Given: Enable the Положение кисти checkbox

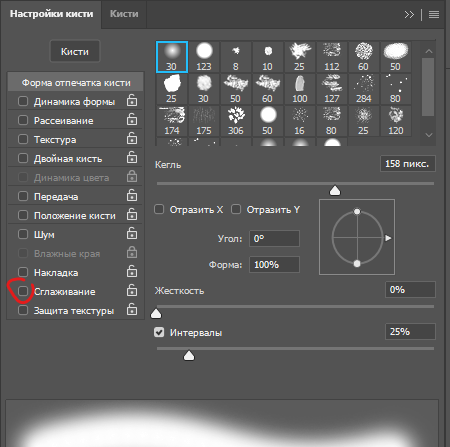Looking at the screenshot, I should (x=23, y=215).
